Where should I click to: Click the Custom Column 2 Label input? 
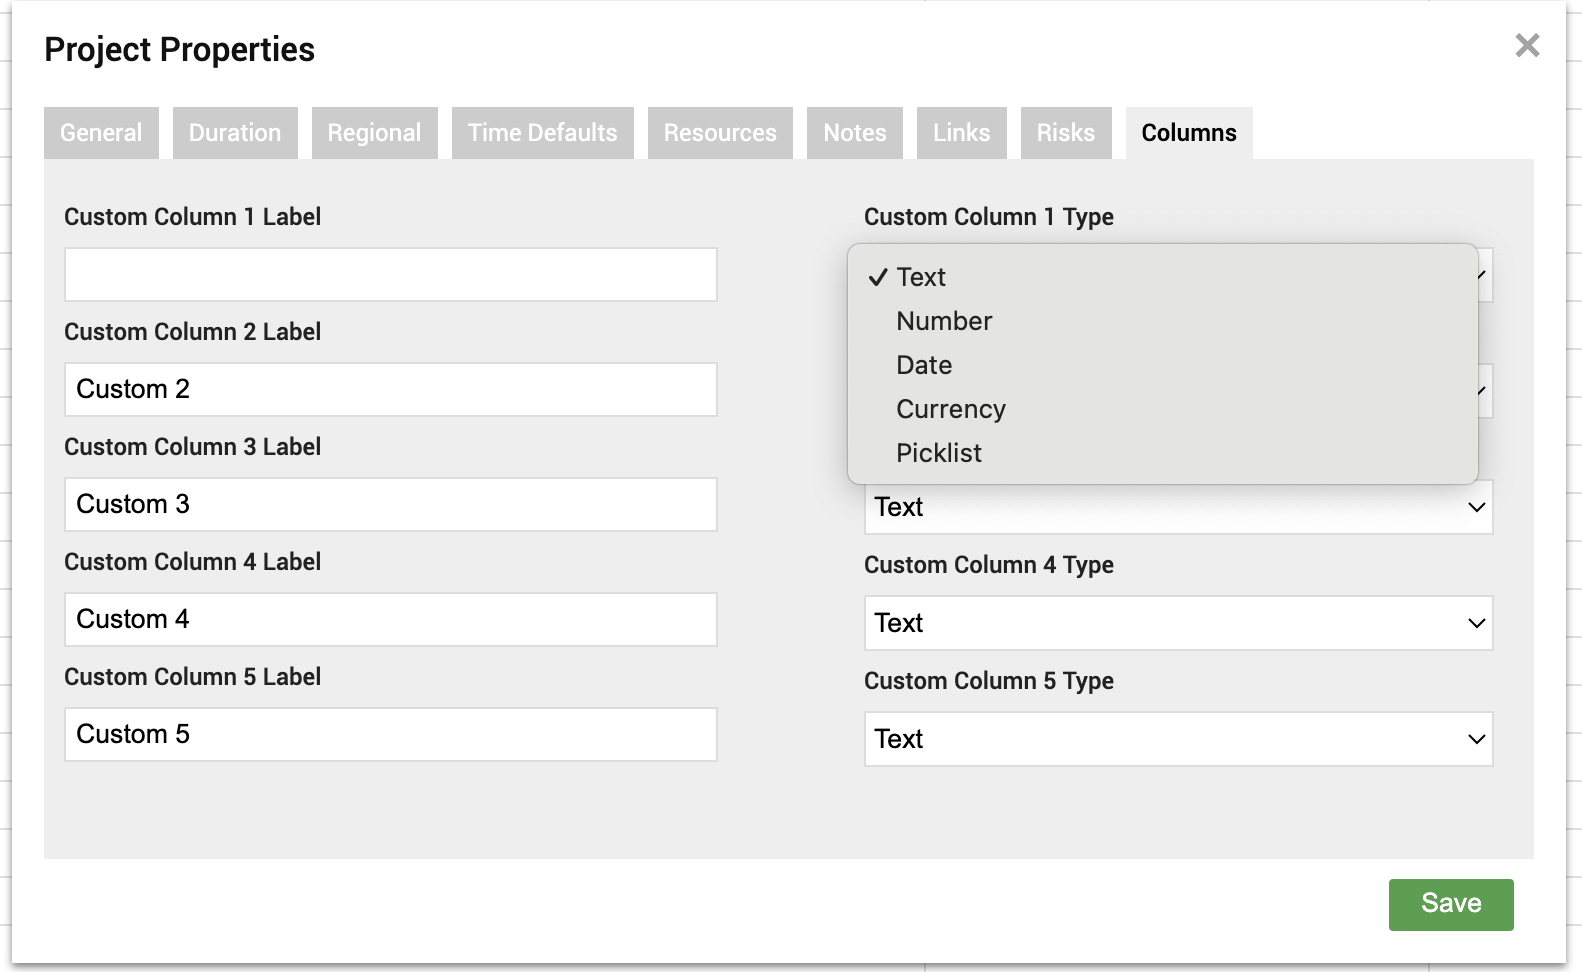click(390, 390)
